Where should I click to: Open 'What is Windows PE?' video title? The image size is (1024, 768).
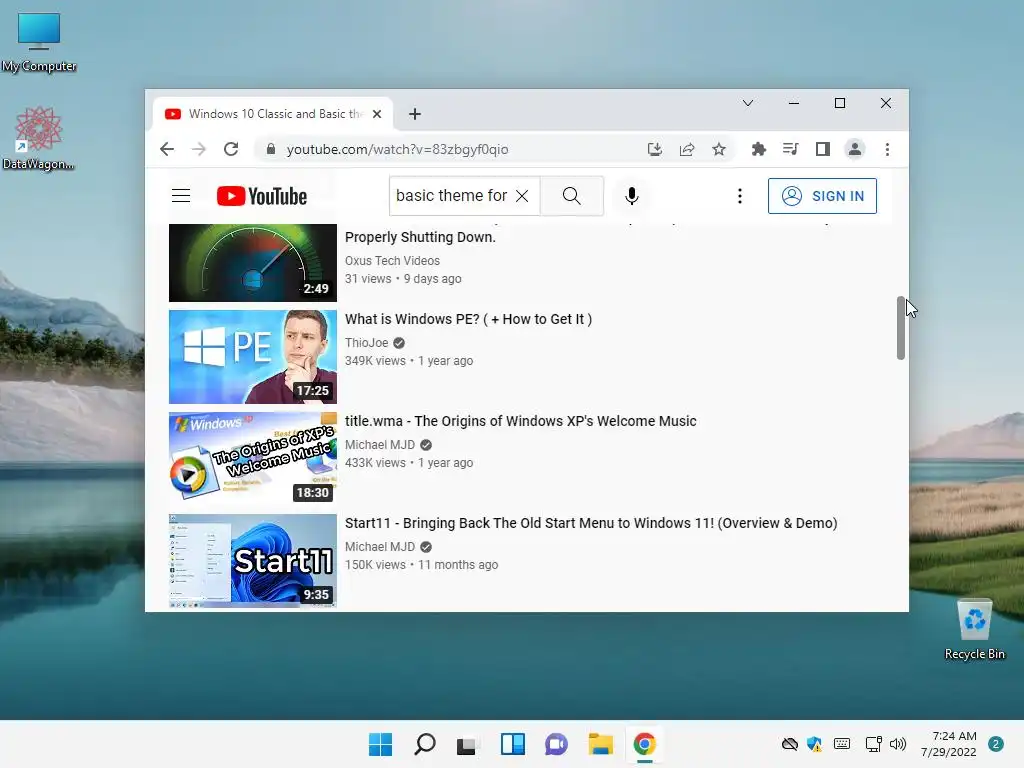468,319
